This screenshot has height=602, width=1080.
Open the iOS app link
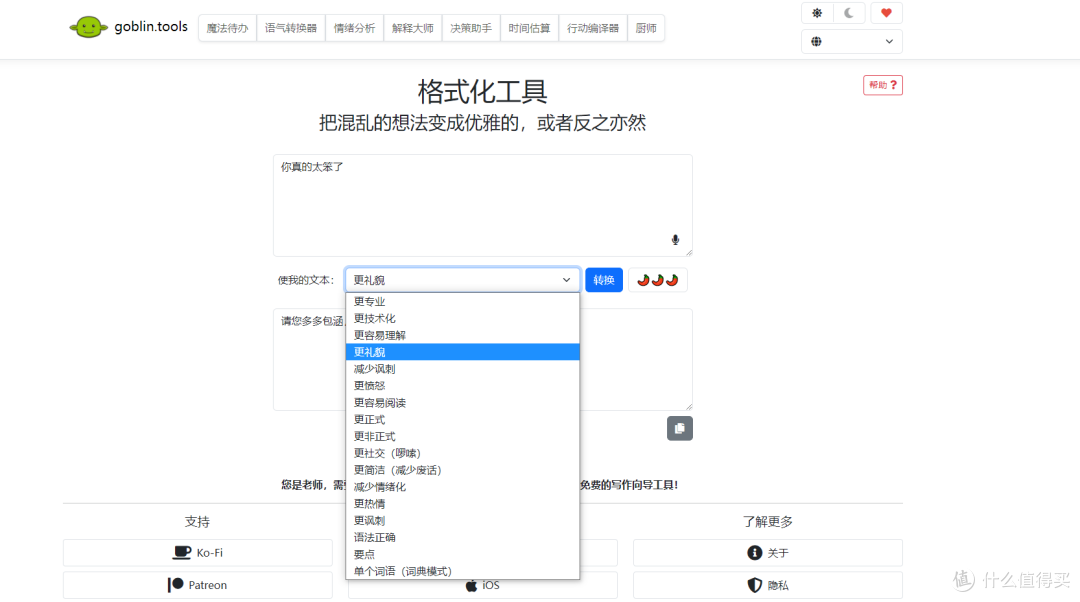tap(483, 587)
